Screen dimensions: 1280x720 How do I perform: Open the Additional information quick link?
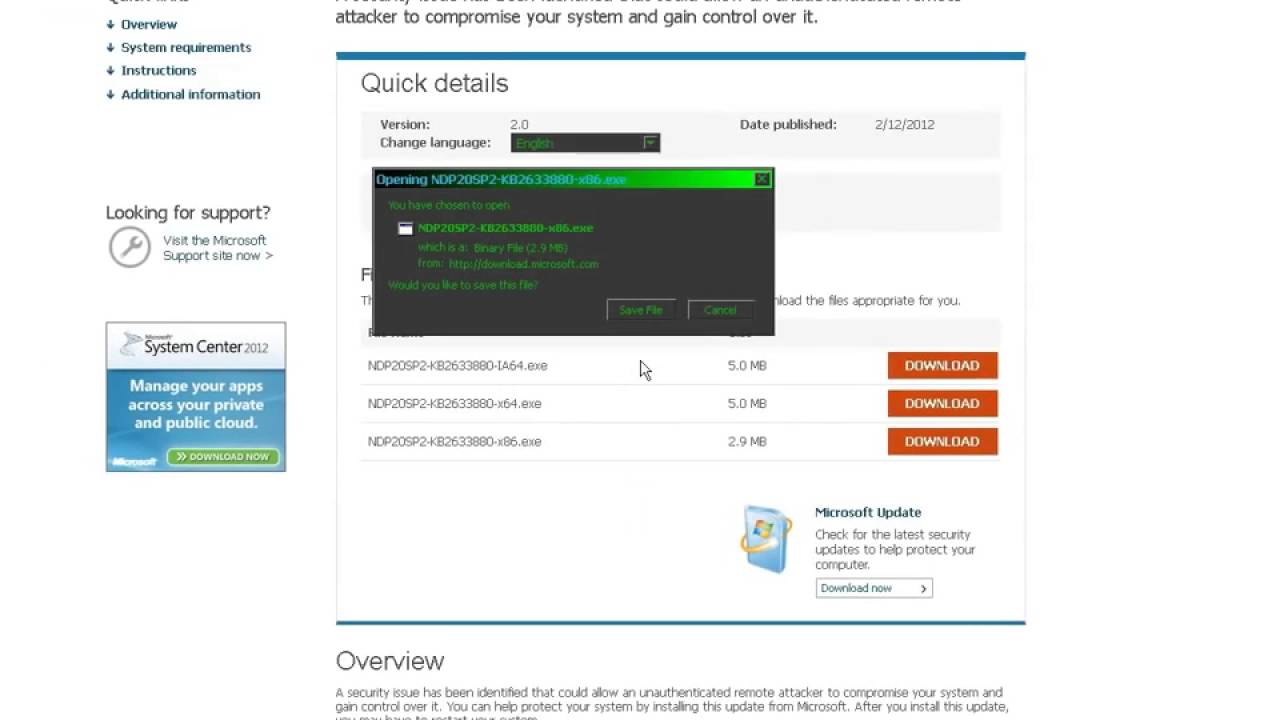click(x=190, y=94)
